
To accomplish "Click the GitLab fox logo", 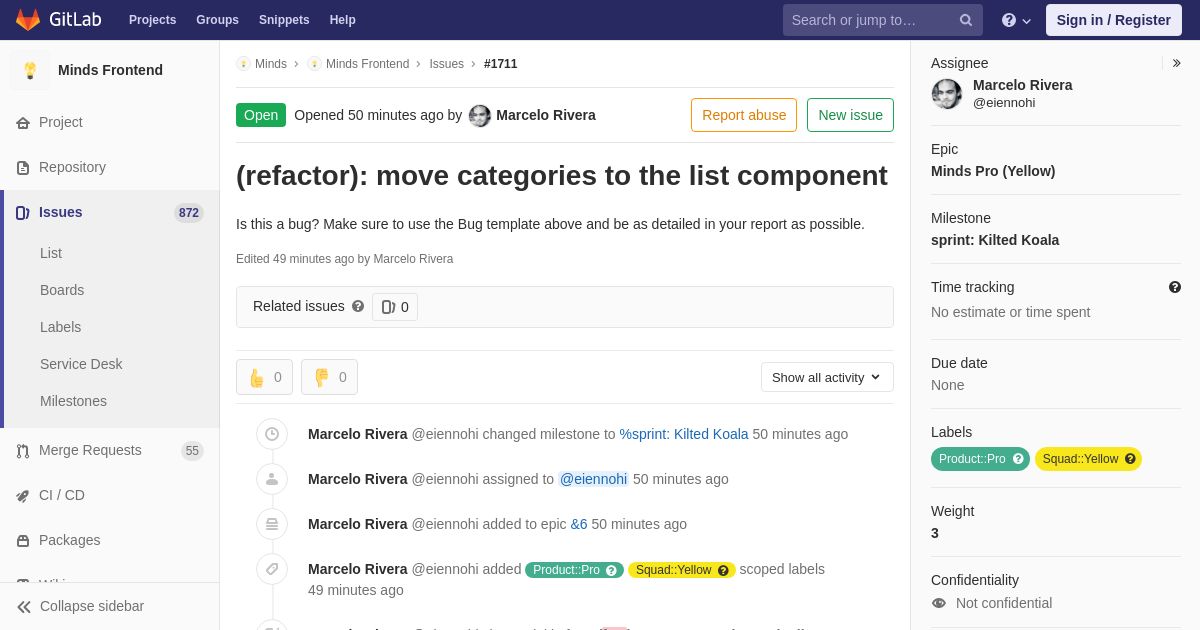I will click(28, 20).
